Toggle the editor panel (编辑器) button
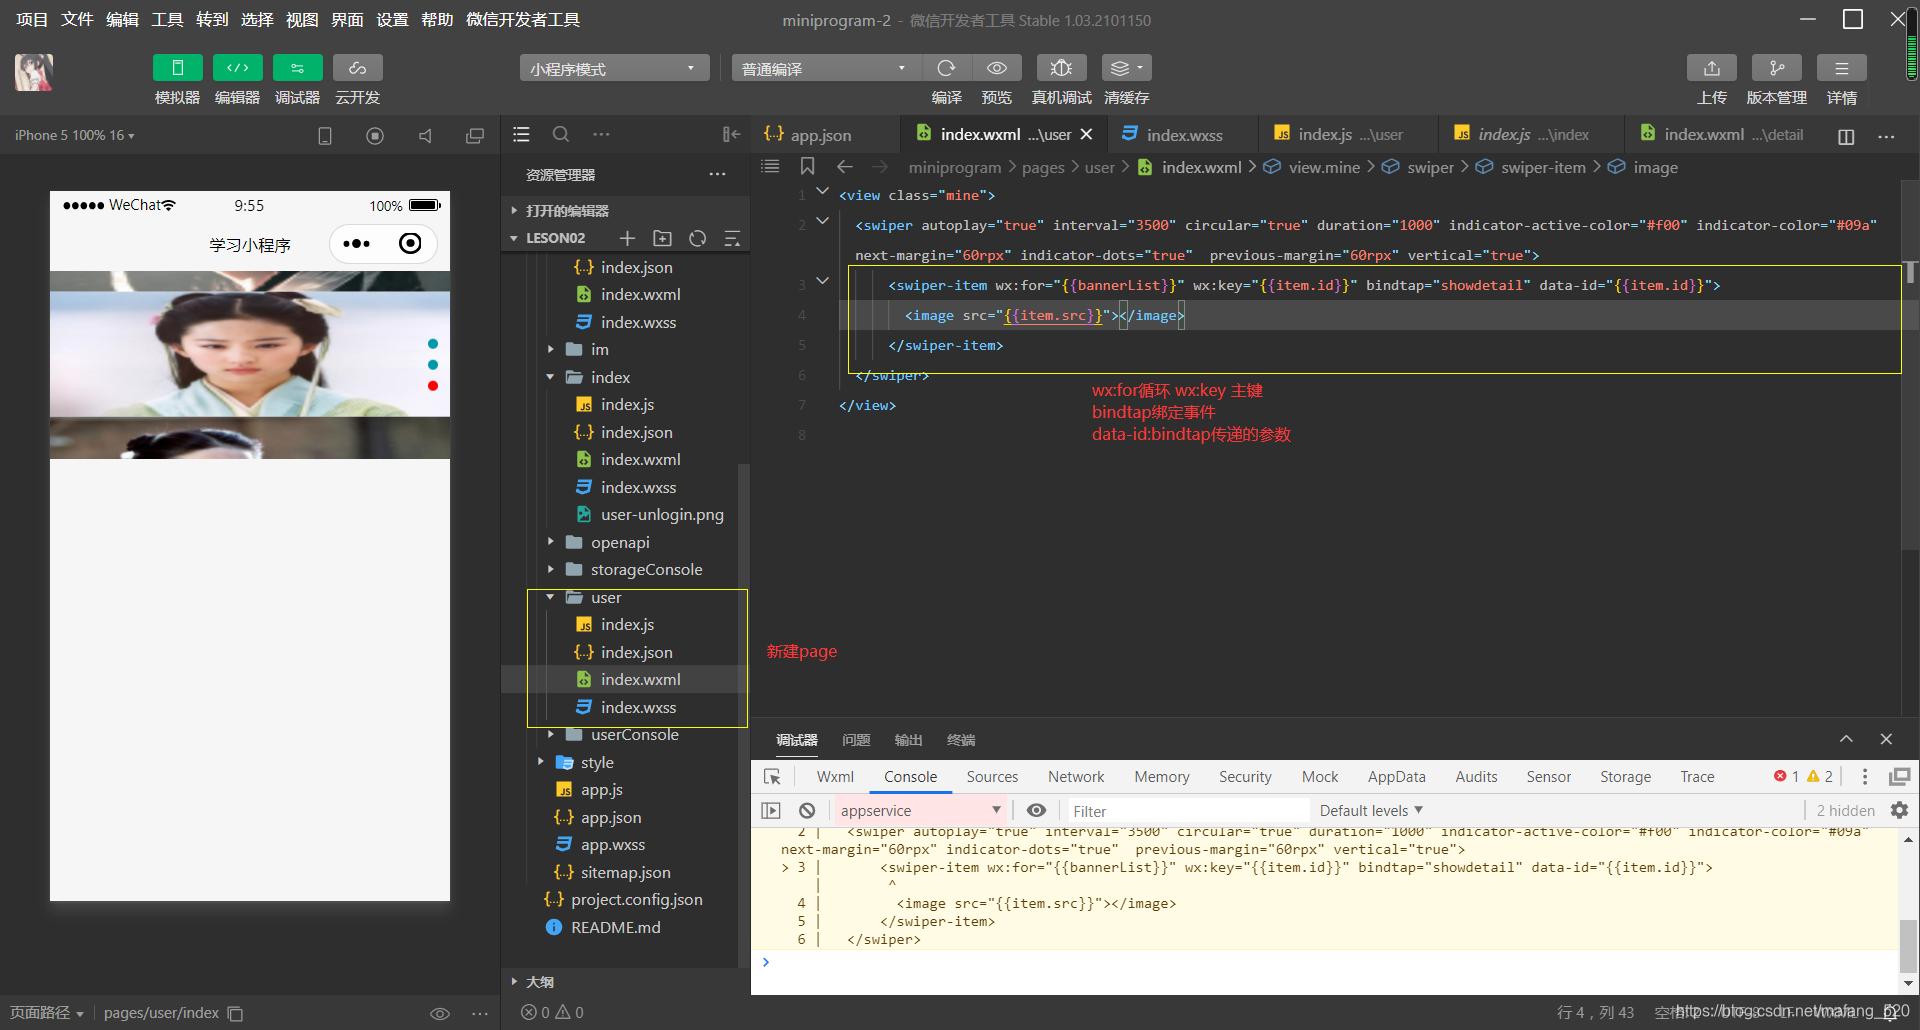The image size is (1920, 1030). tap(237, 68)
